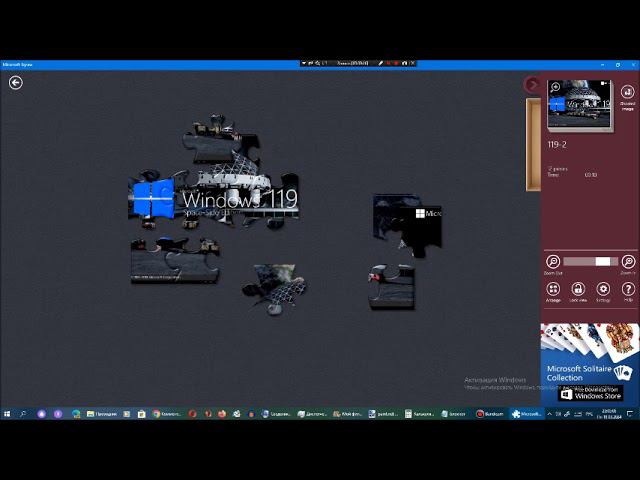Switch to Microsoft puzzle app in taskbar
Screen dimensions: 640x480
pyautogui.click(x=526, y=414)
